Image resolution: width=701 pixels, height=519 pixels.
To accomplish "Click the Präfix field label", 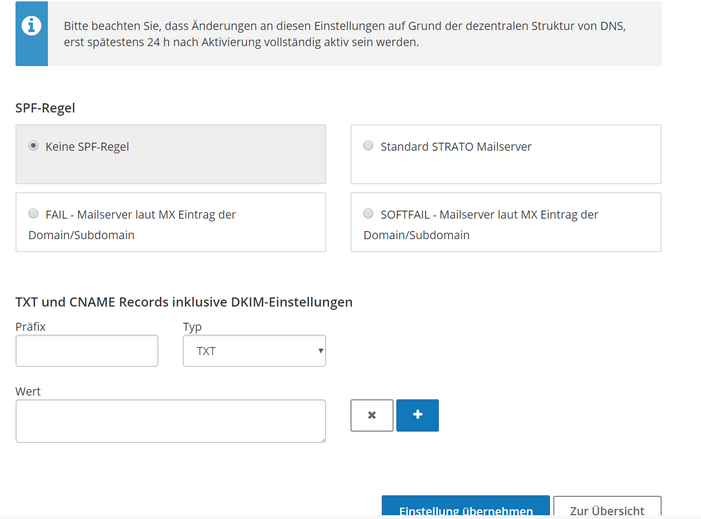I will pyautogui.click(x=30, y=327).
